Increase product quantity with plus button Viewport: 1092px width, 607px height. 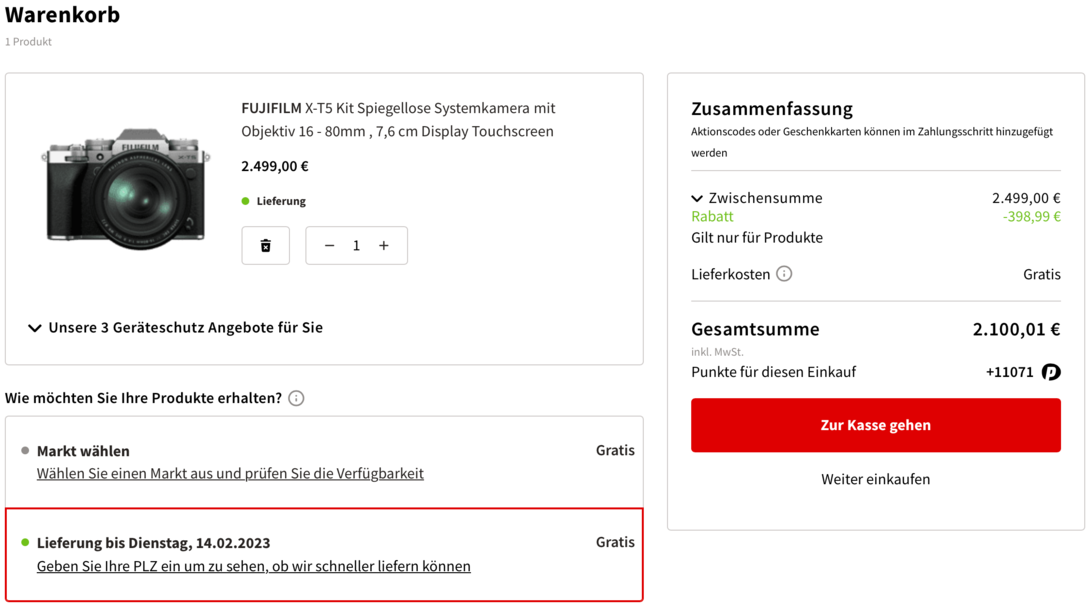tap(384, 246)
